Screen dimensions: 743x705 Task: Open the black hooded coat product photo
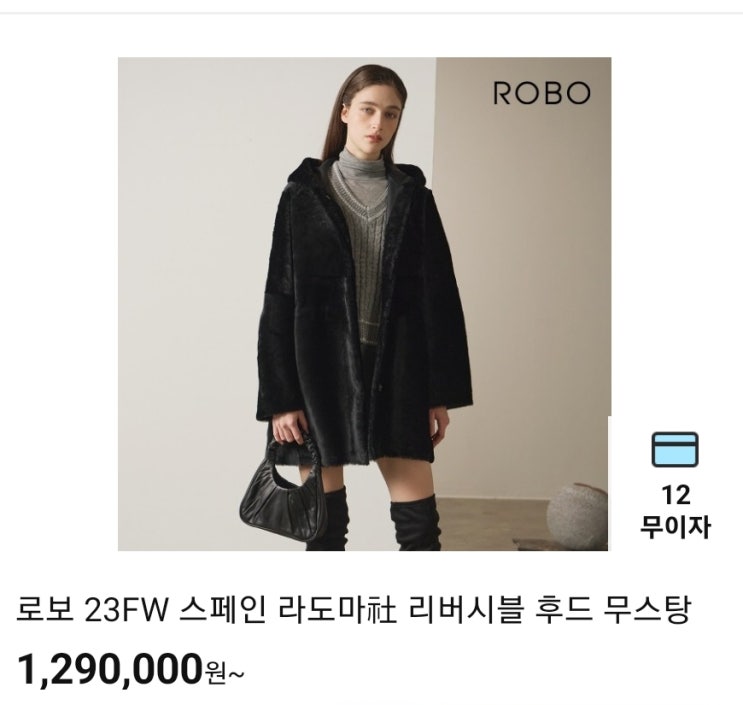point(364,304)
